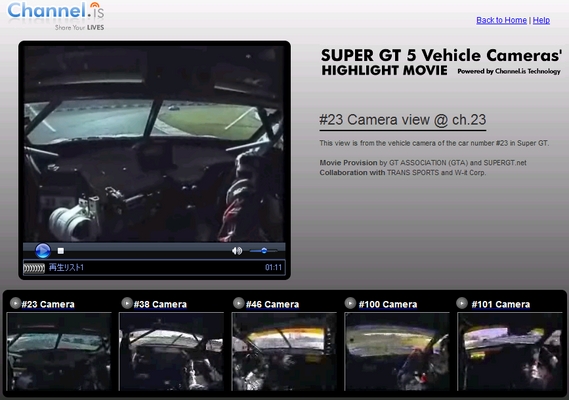Select the #100 Camera thumbnail
The image size is (569, 400).
(x=397, y=351)
